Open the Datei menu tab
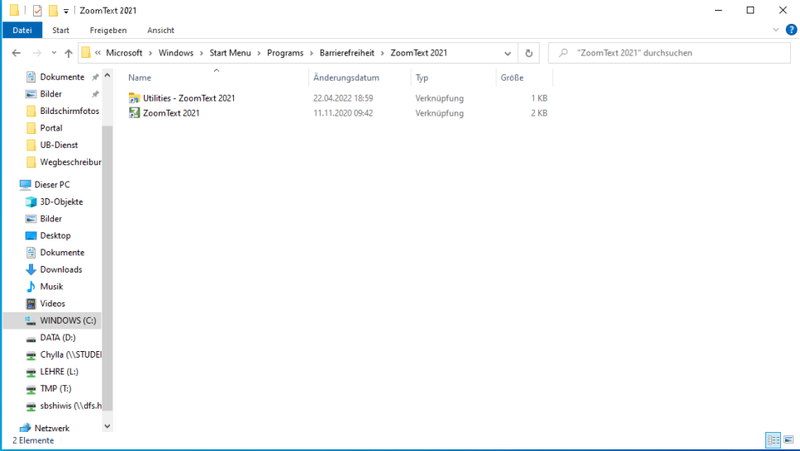 click(x=22, y=30)
